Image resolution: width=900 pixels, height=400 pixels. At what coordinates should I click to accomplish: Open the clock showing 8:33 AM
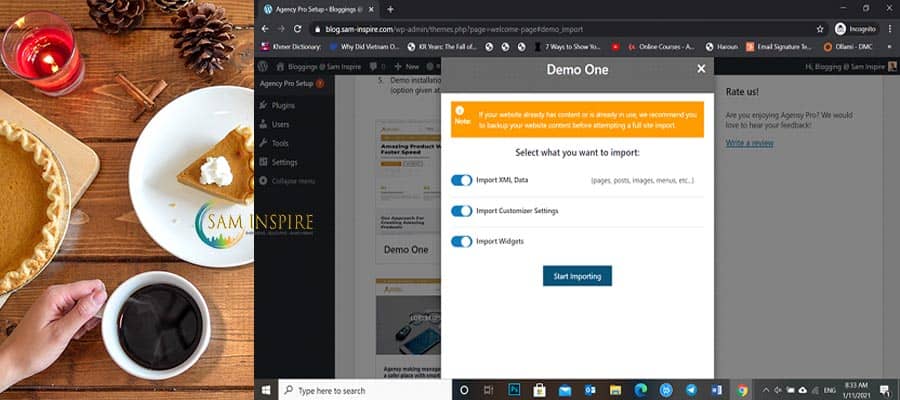click(856, 390)
